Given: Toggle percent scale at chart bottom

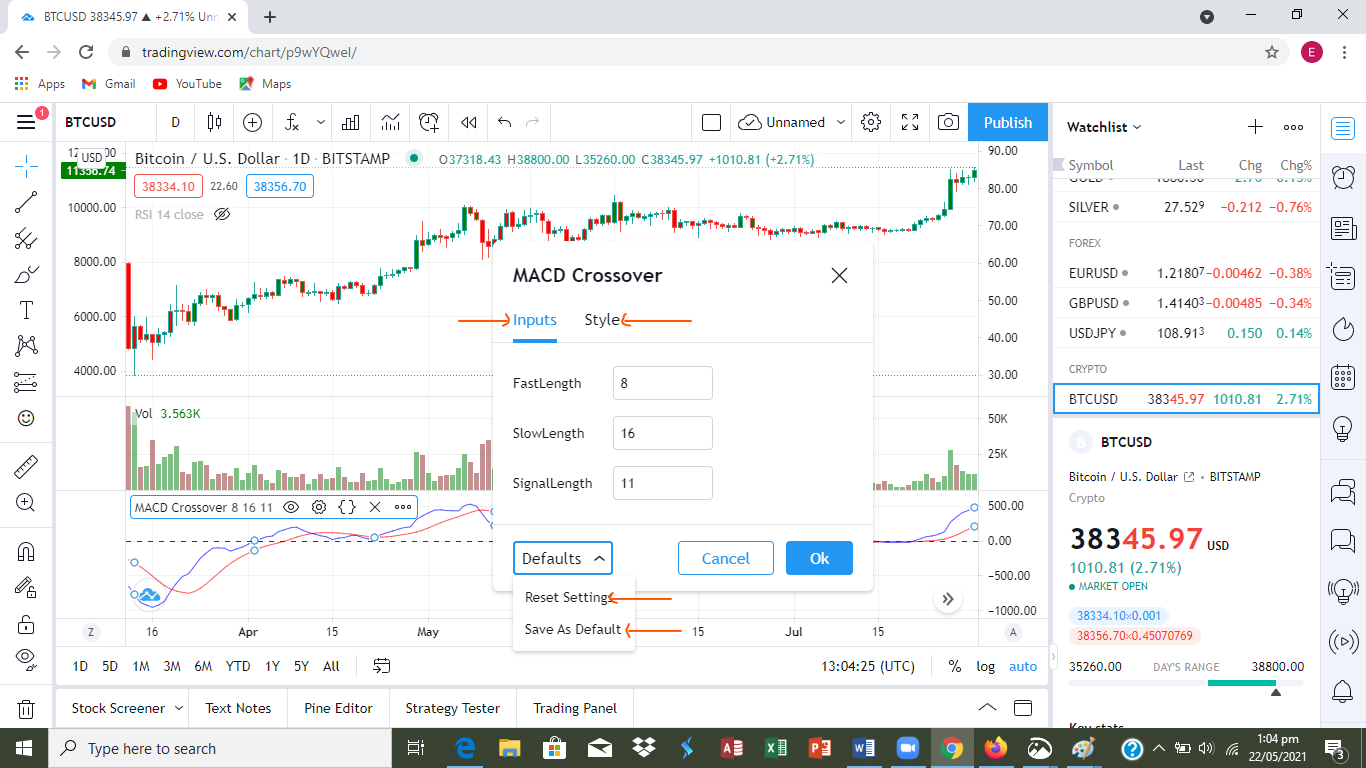Looking at the screenshot, I should pyautogui.click(x=955, y=666).
